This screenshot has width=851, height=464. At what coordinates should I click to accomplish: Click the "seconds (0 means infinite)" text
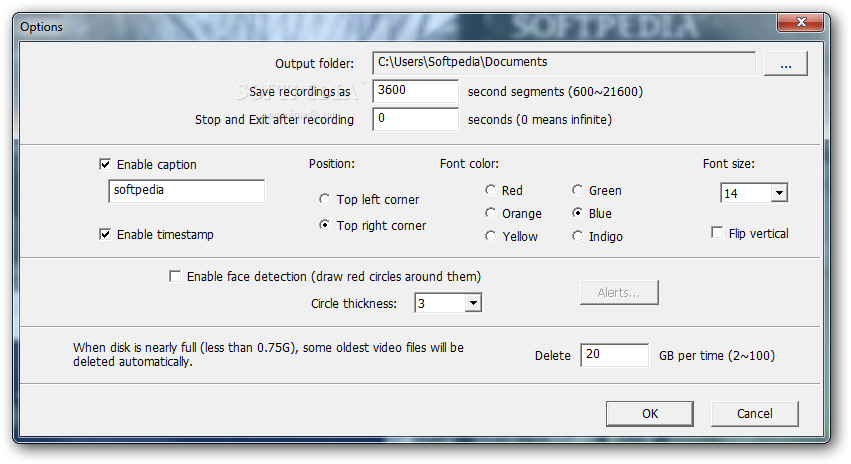point(539,119)
